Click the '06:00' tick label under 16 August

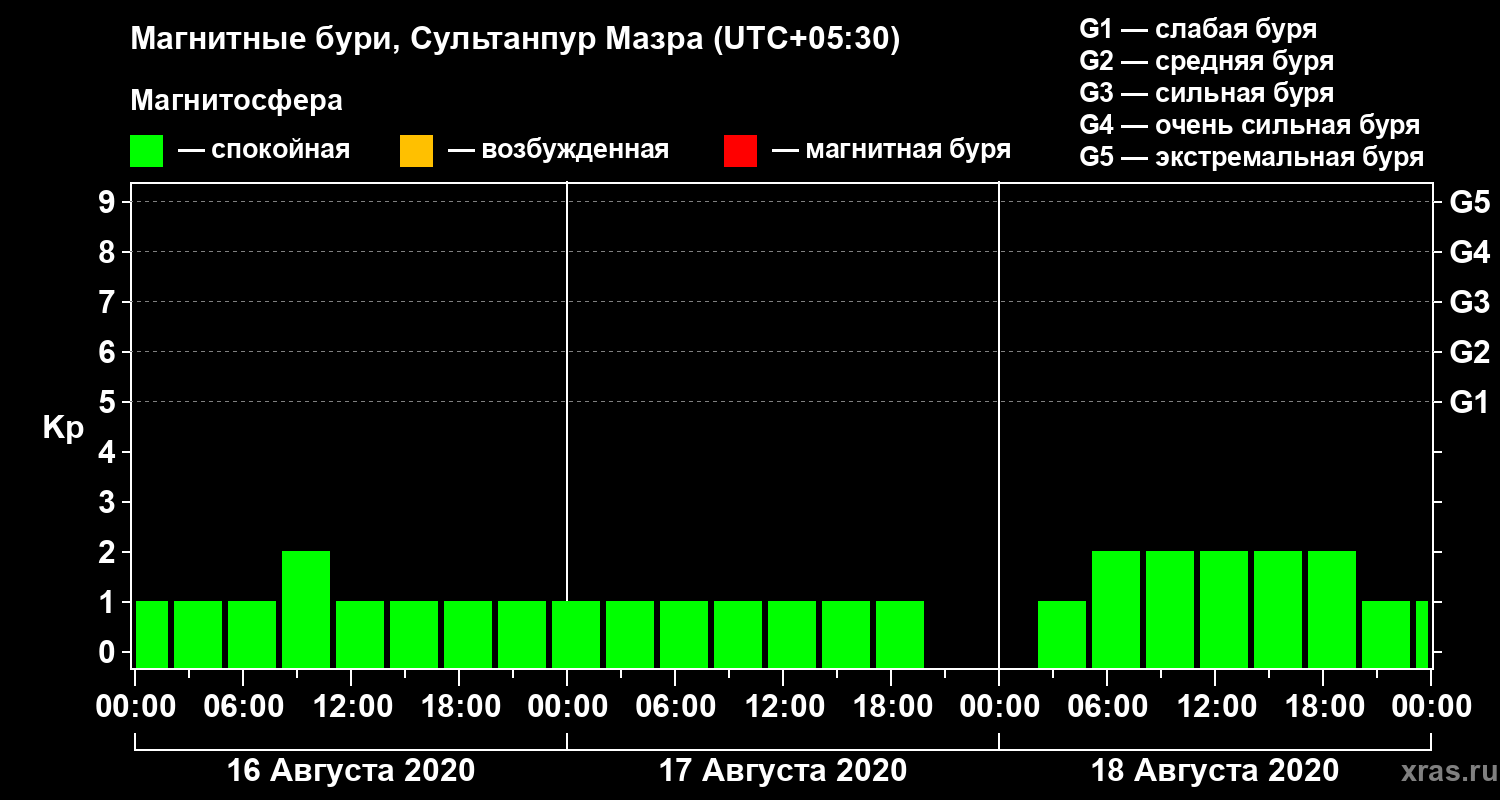(243, 707)
